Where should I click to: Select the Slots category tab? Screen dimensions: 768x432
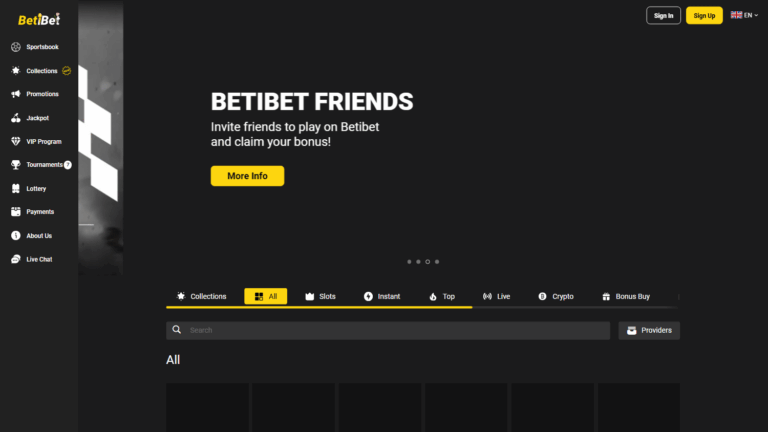(x=320, y=297)
